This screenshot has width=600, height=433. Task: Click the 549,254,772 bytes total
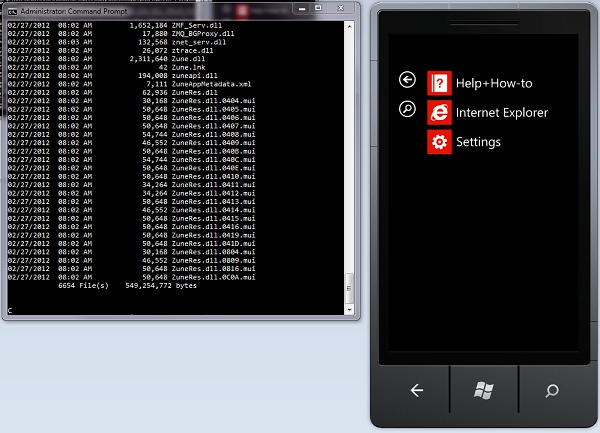(161, 286)
